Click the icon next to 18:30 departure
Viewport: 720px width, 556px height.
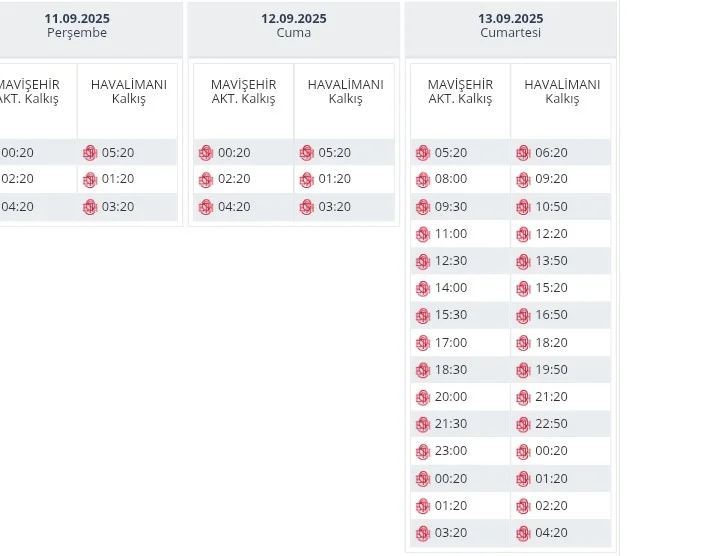[x=423, y=370]
